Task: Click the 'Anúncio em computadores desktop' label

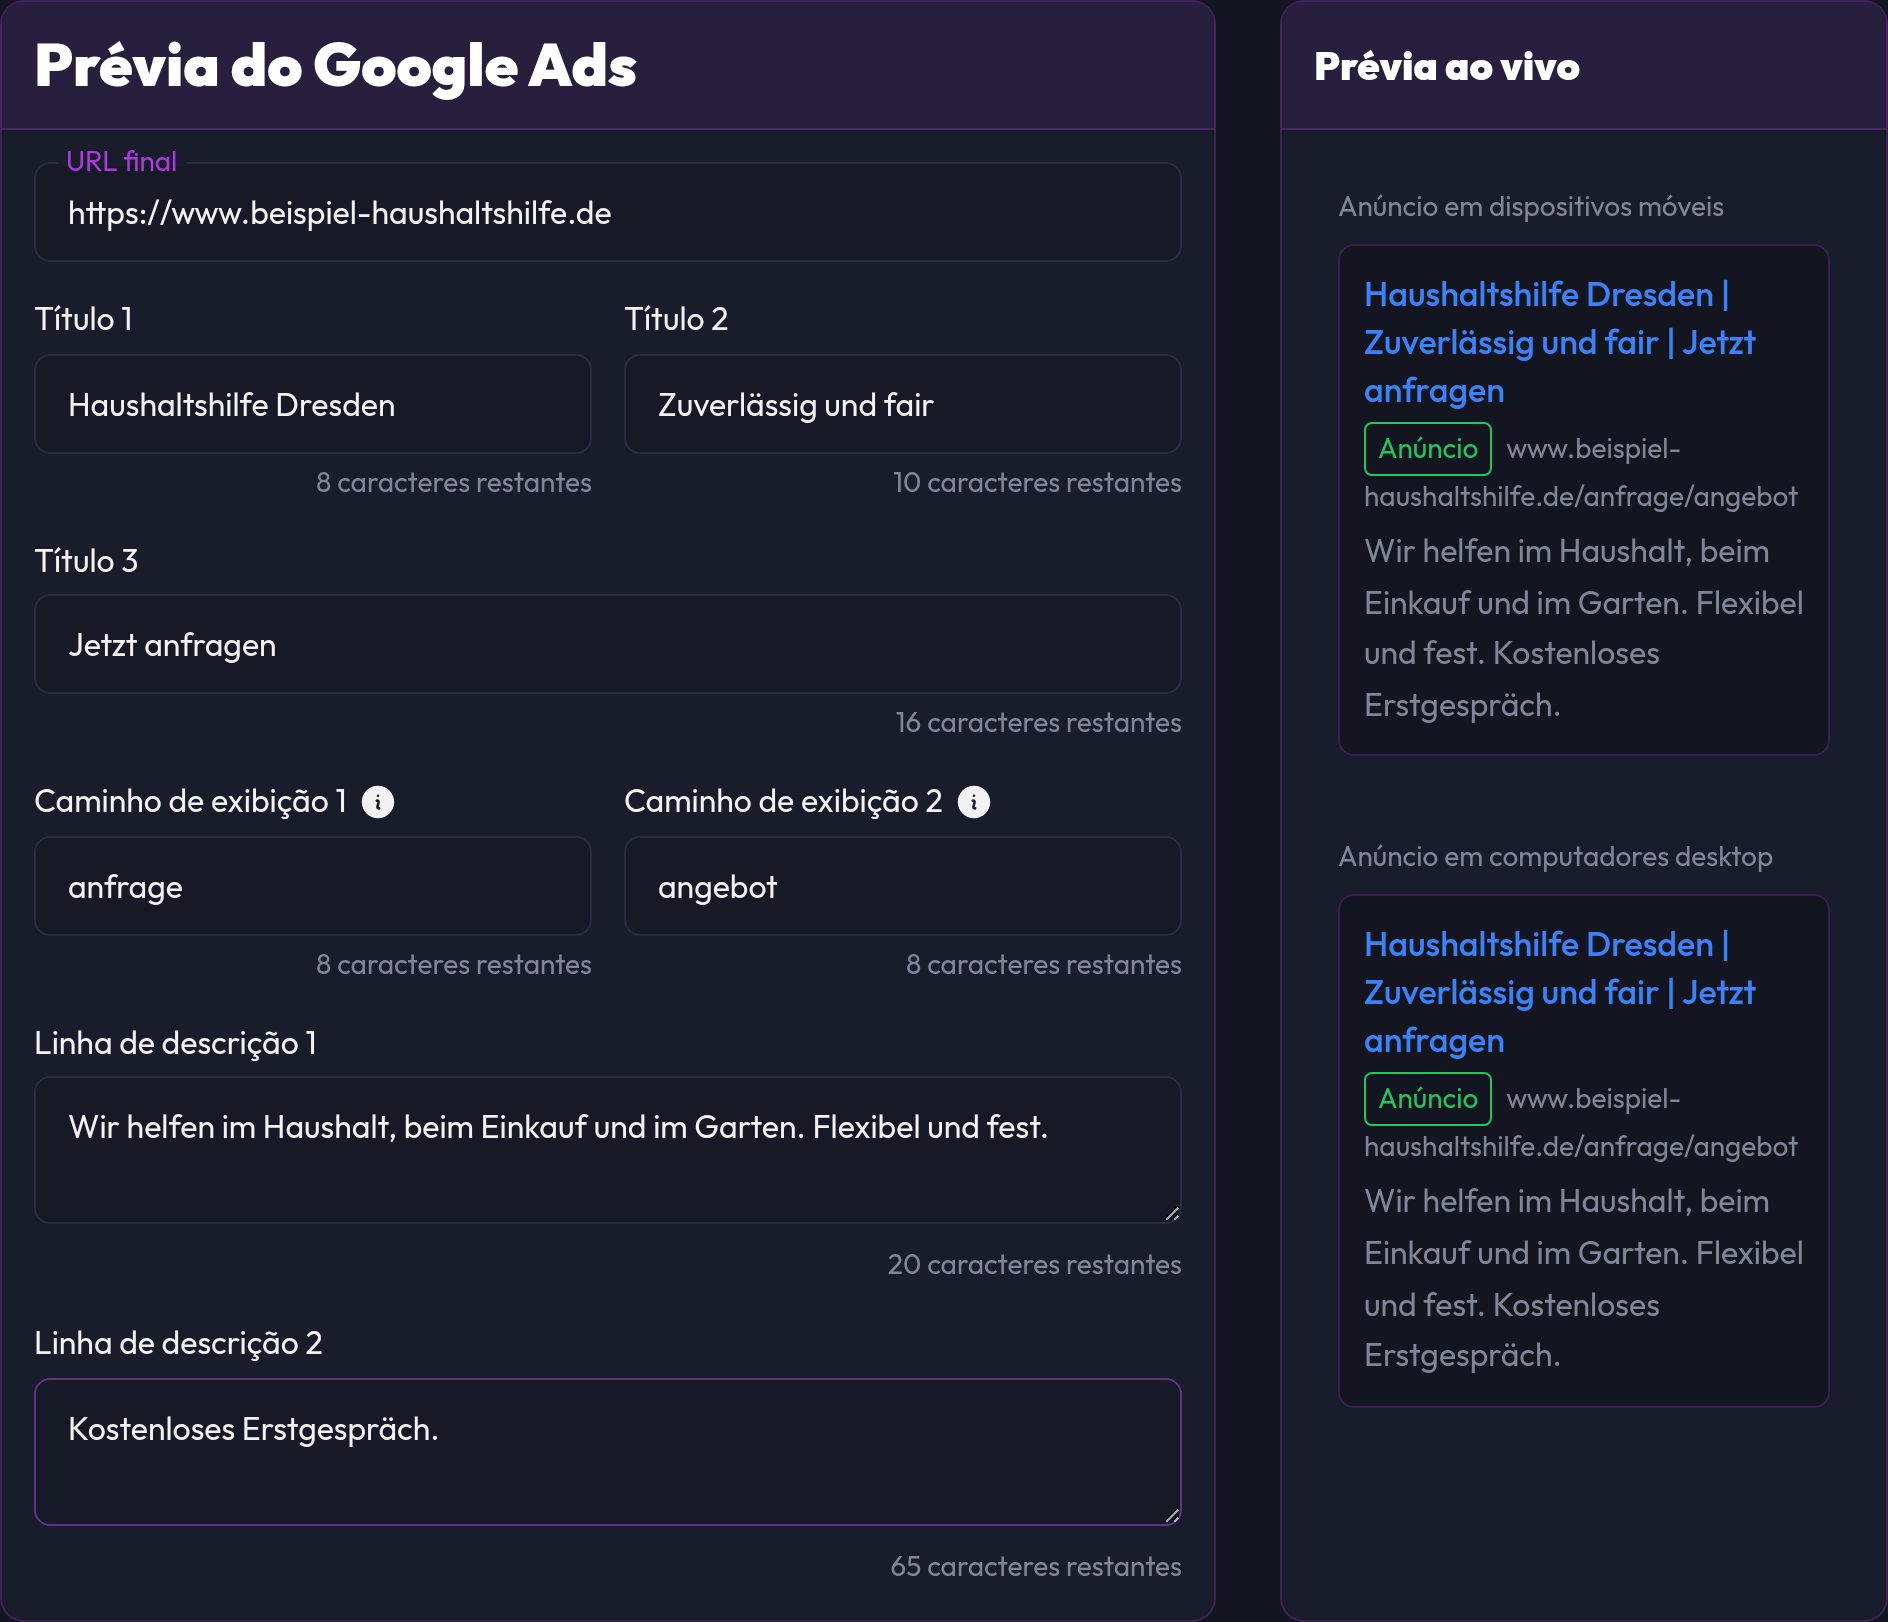Action: point(1556,857)
